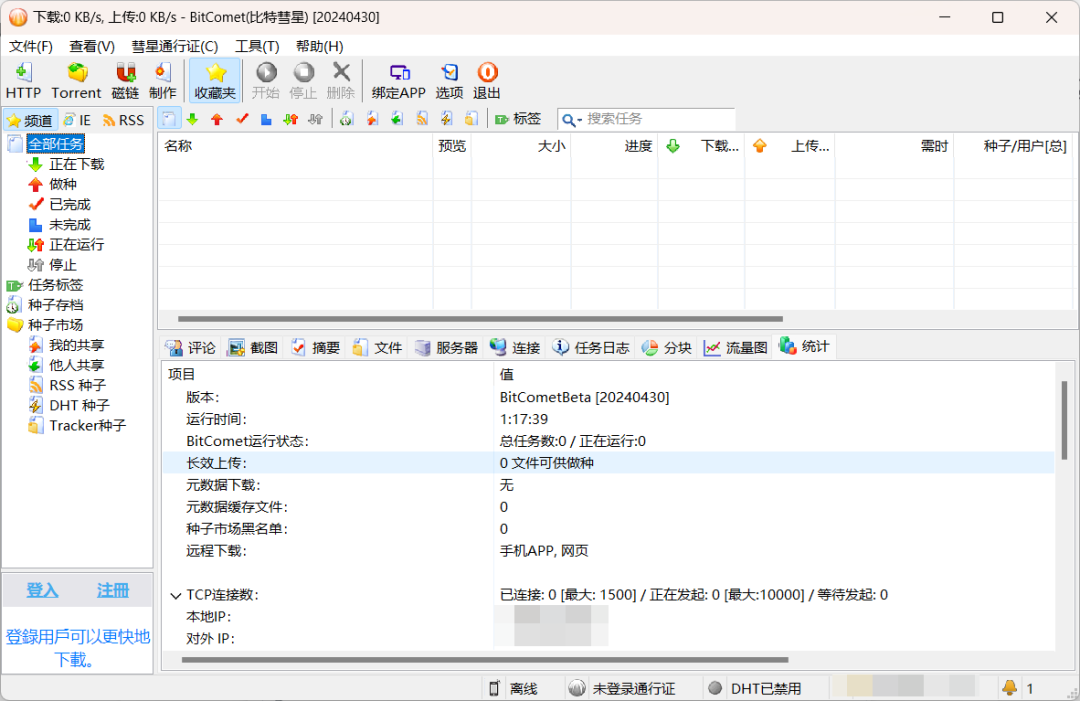1080x701 pixels.
Task: Click the 开始 start toolbar button
Action: (x=266, y=81)
